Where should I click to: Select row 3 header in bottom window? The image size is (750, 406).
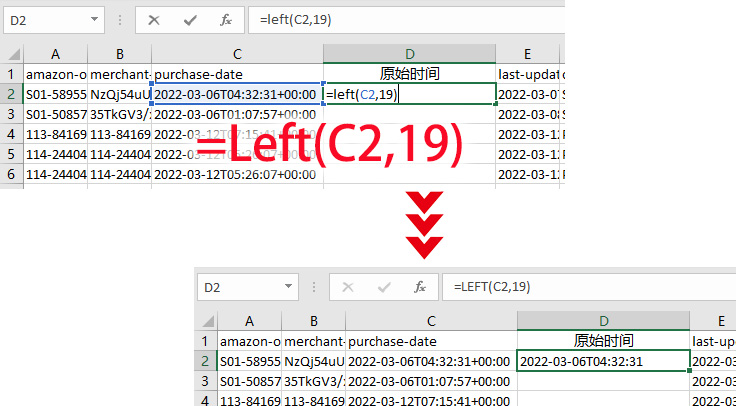pos(206,381)
